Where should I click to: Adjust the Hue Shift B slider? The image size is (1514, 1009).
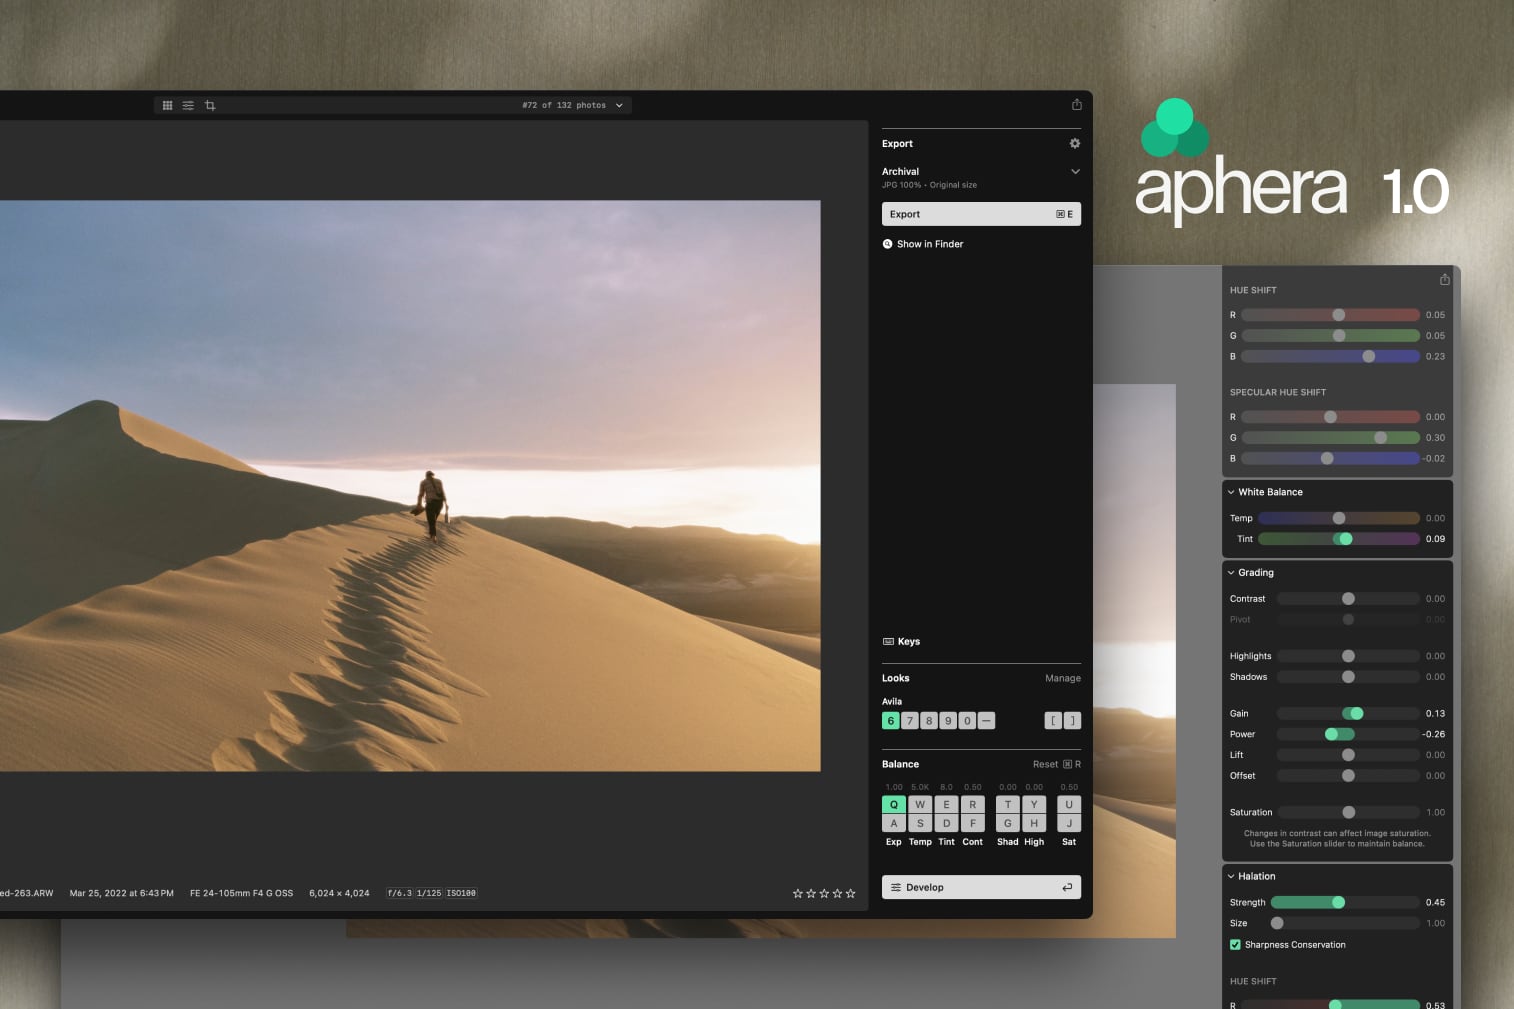tap(1330, 356)
